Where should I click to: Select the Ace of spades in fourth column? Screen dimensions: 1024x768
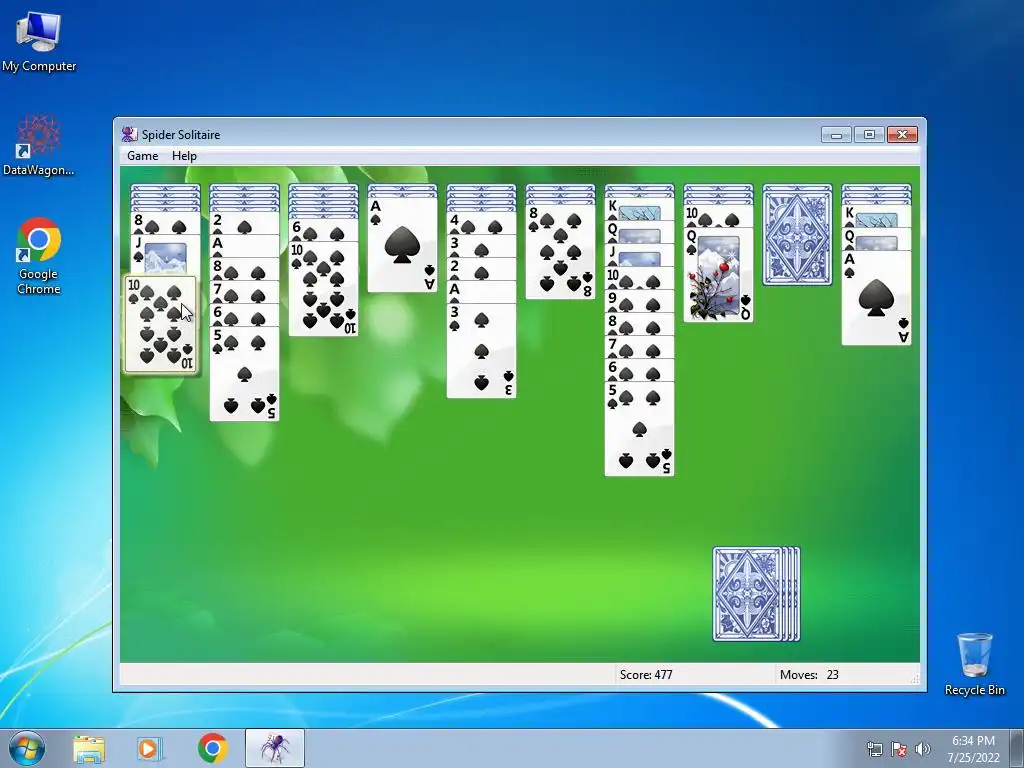point(402,245)
